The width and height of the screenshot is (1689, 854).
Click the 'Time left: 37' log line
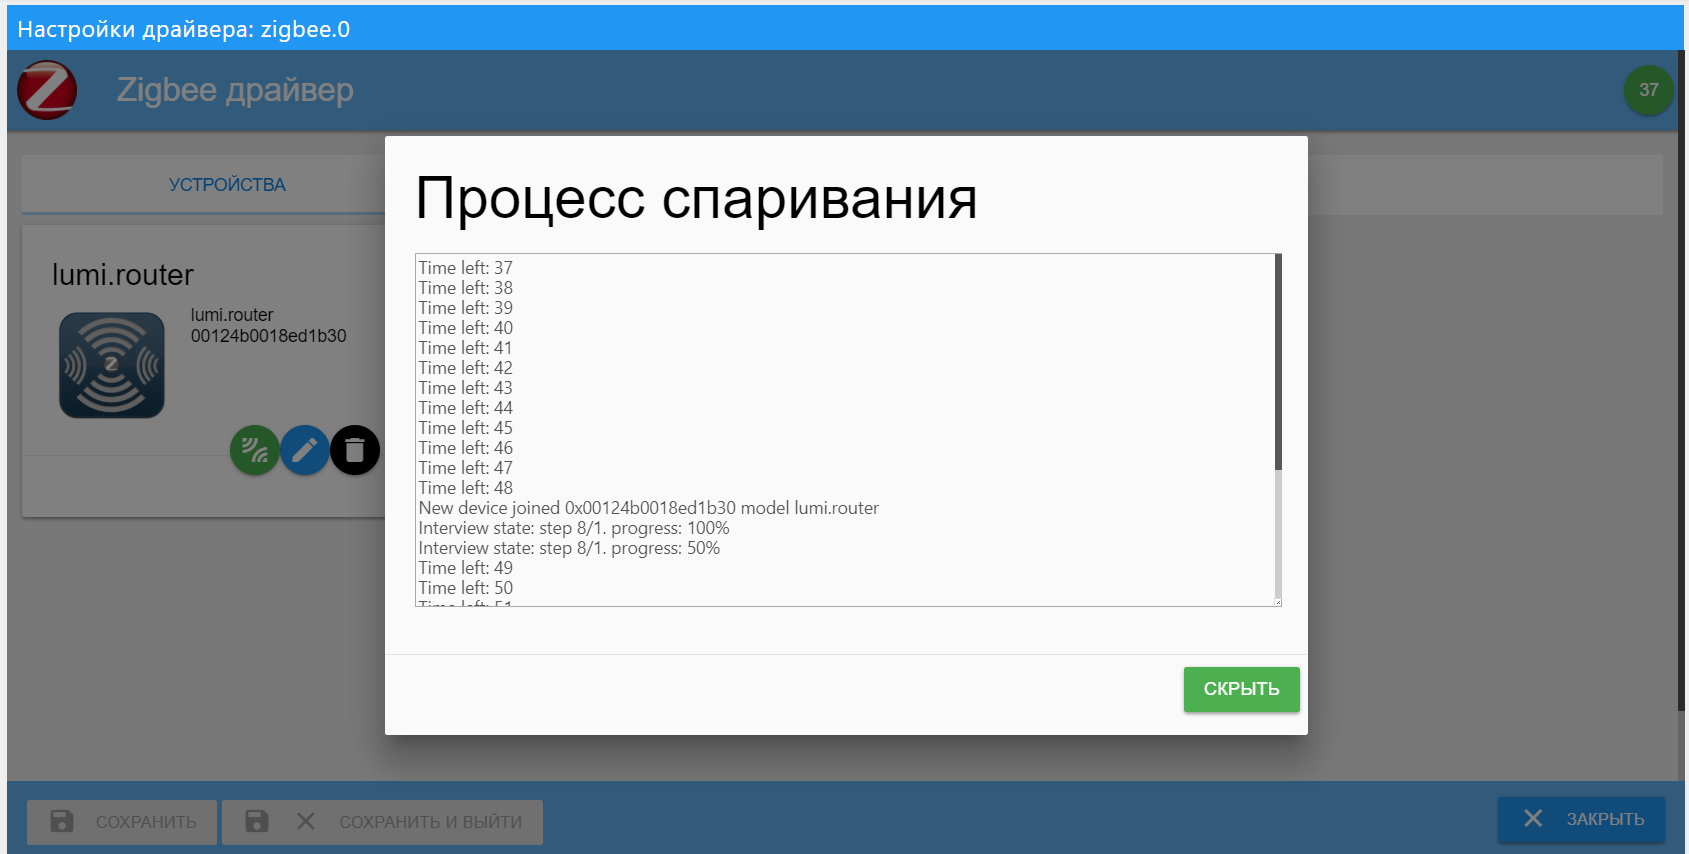point(465,268)
